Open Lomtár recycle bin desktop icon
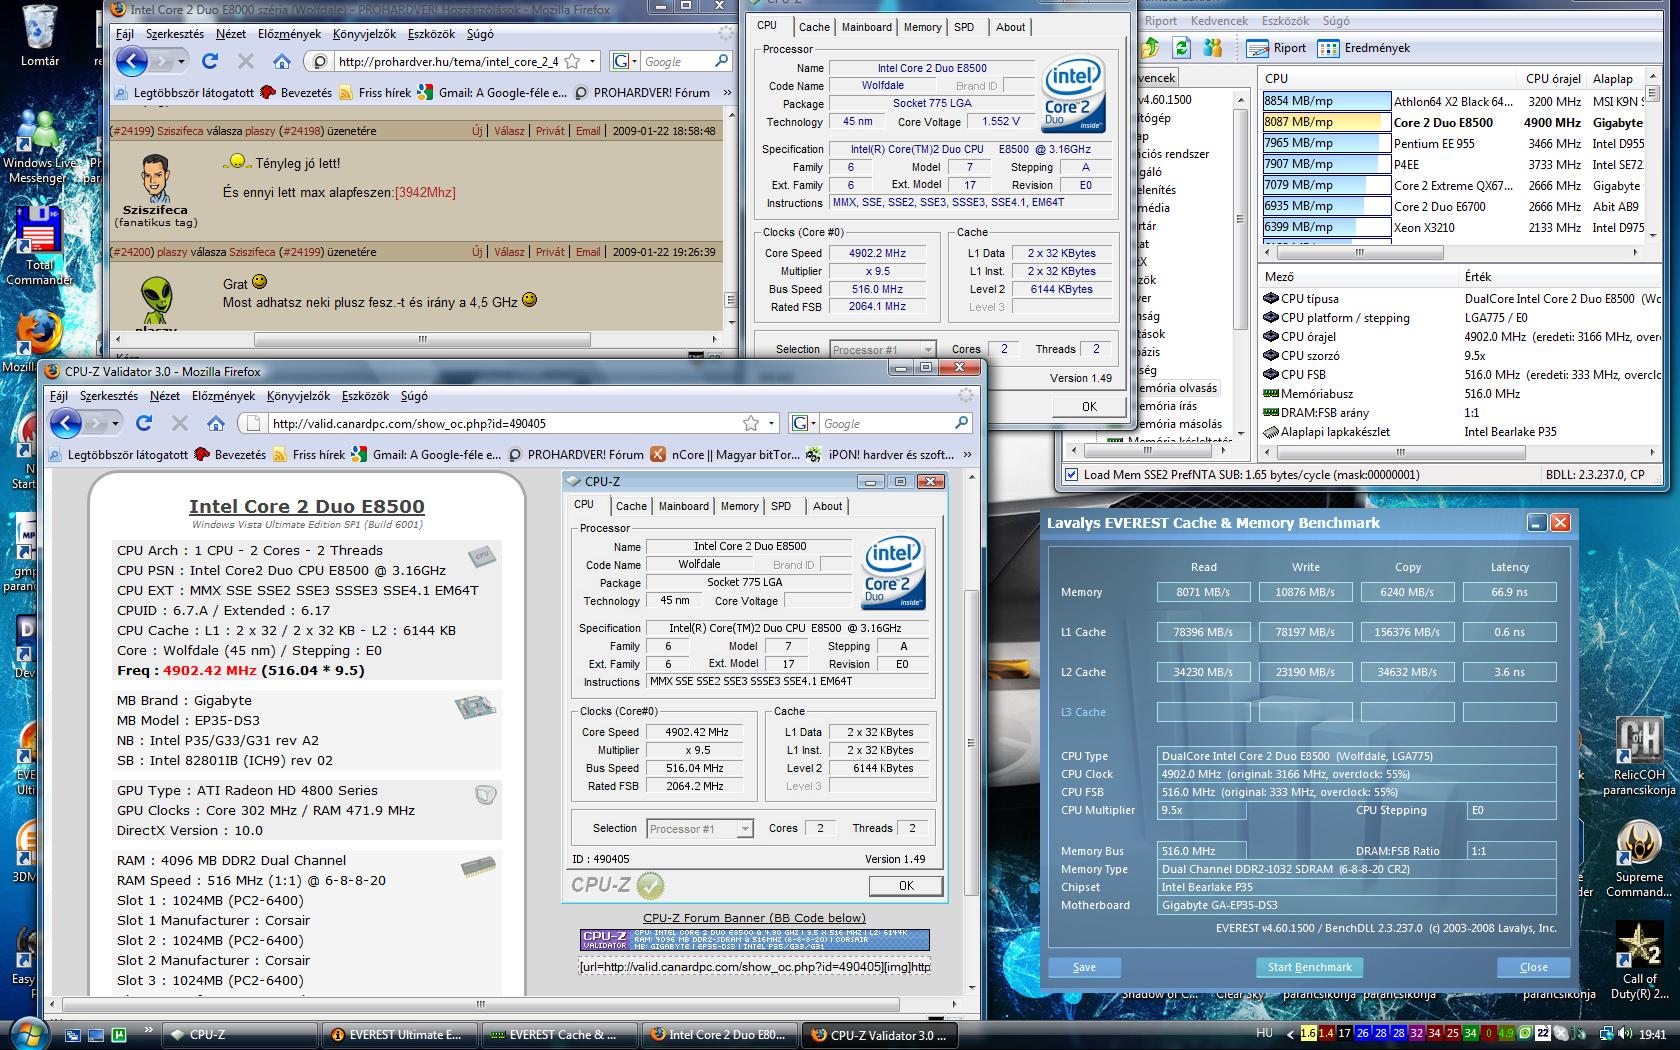Image resolution: width=1680 pixels, height=1050 pixels. pyautogui.click(x=40, y=35)
